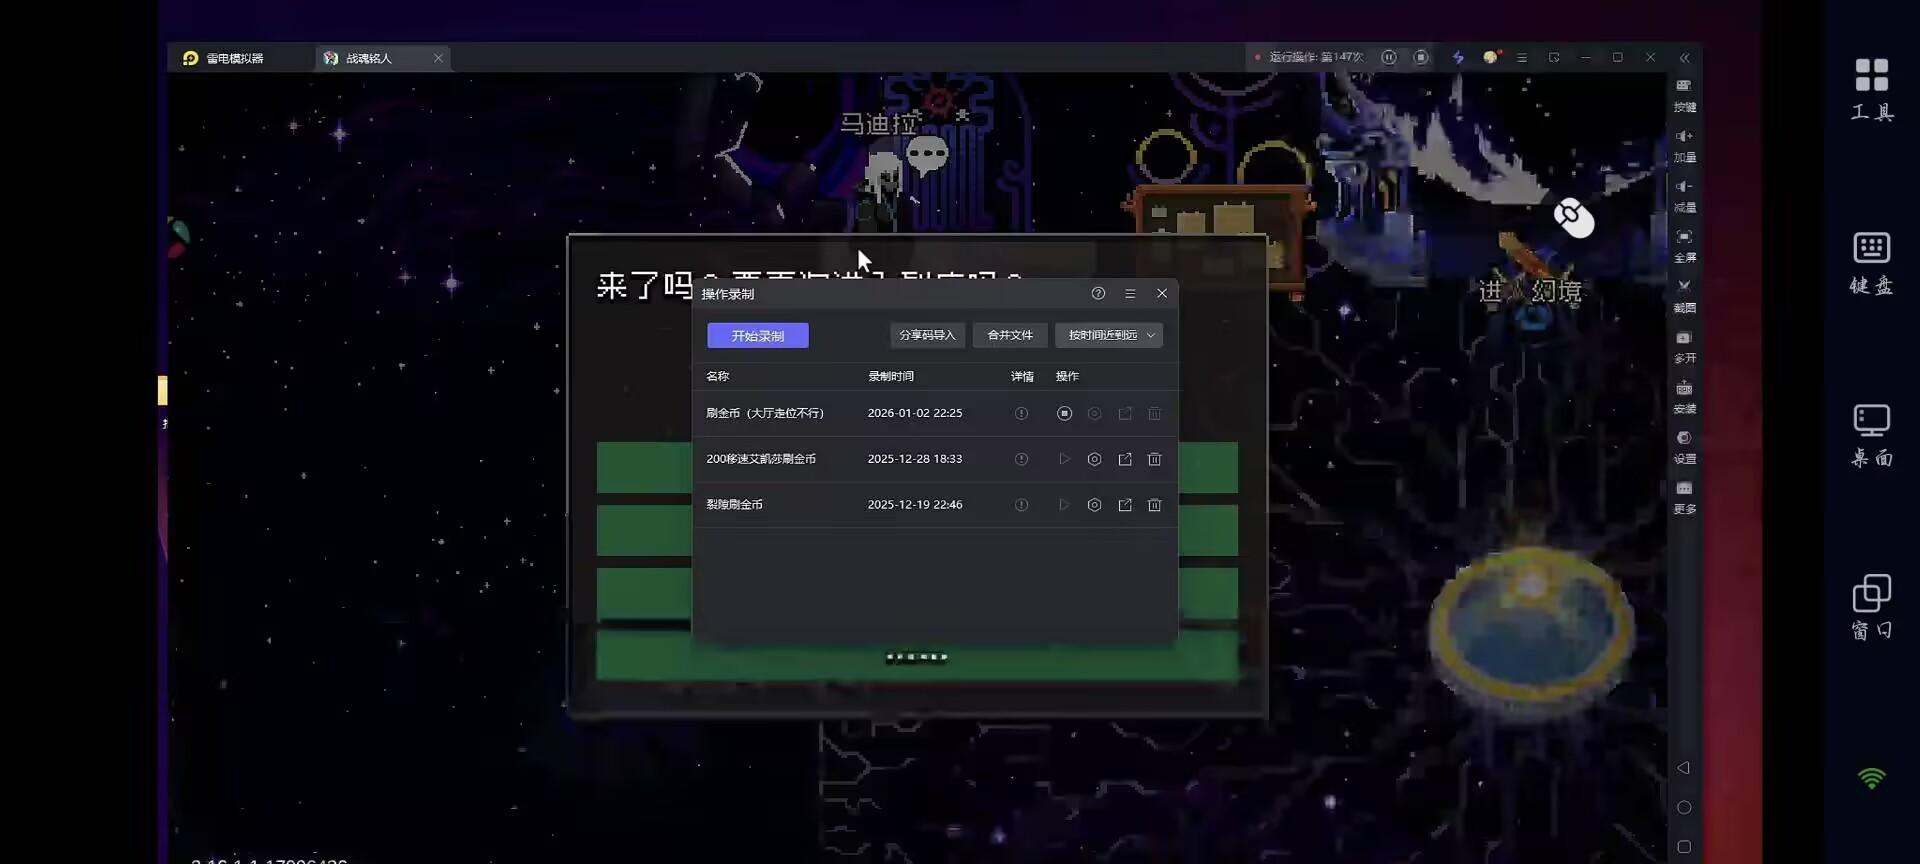Delete the 裂隙刷金币 recording

[1155, 506]
